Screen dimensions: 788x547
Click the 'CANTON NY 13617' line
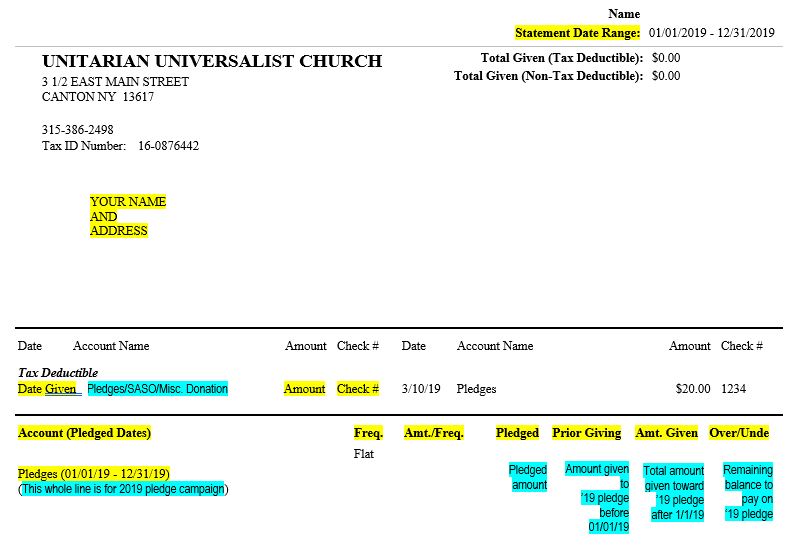98,97
